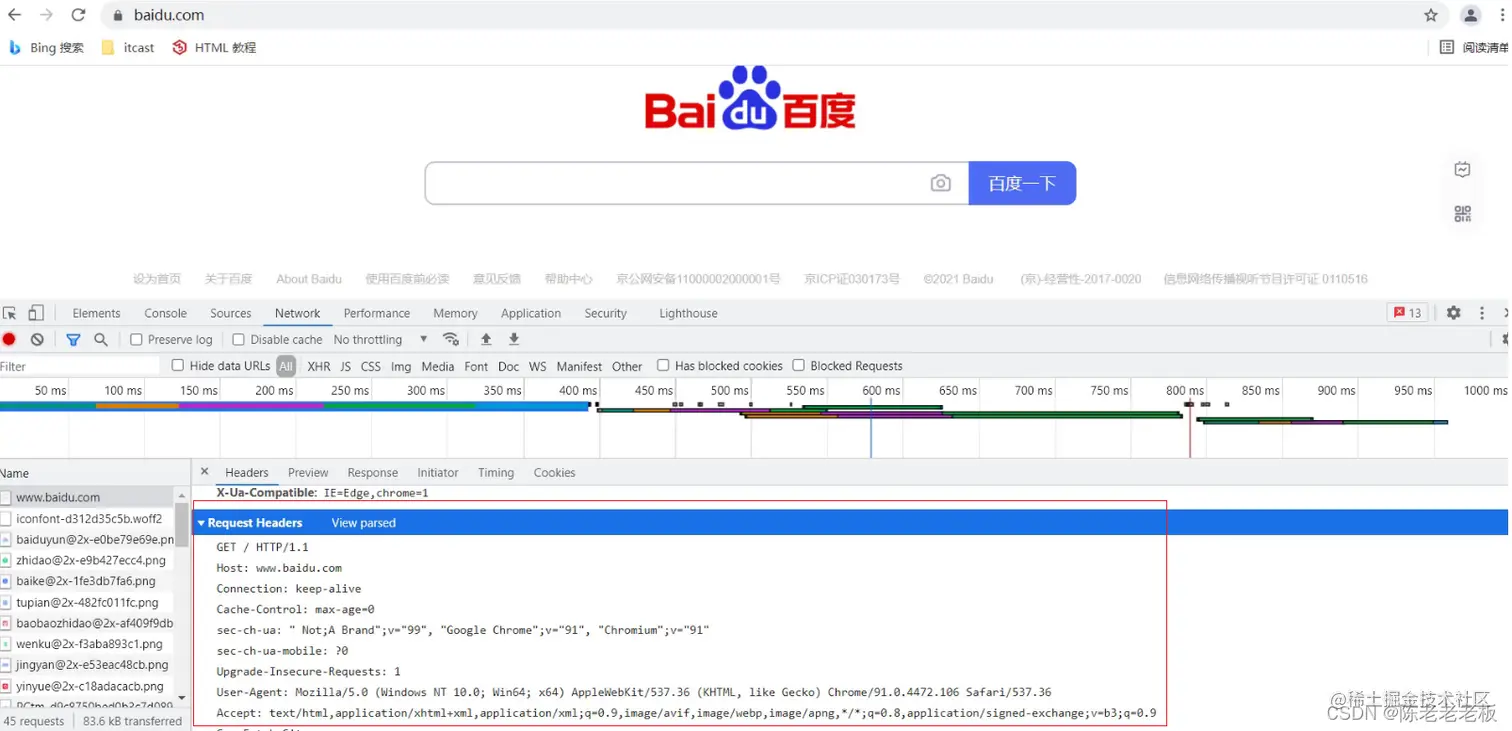Select the zhidao@2x-e9b427ecc4.png request
The height and width of the screenshot is (731, 1512).
coord(88,560)
